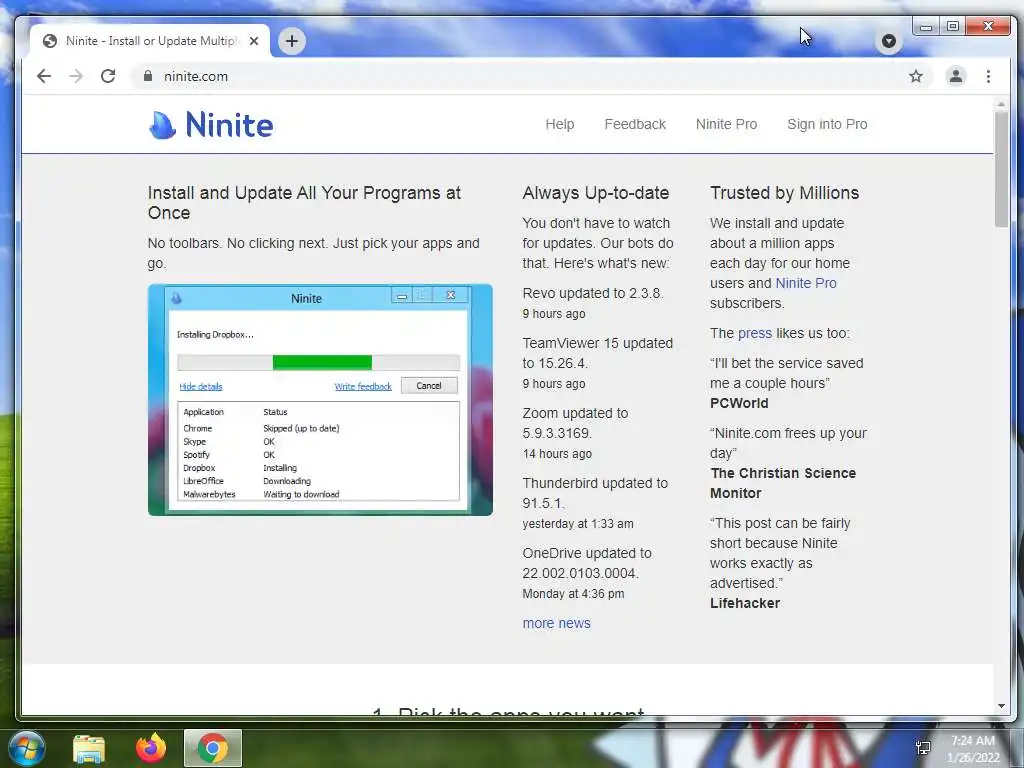Click 'Trusted by Millions' heading
1024x768 pixels.
click(x=784, y=193)
